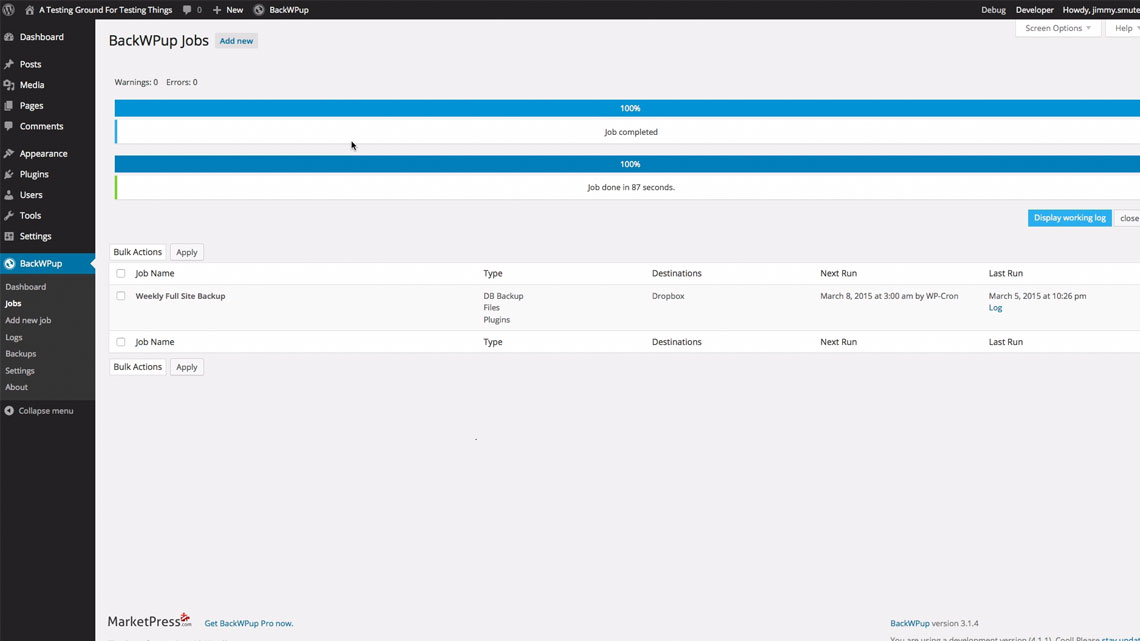Open the Comments menu item
This screenshot has width=1140, height=641.
41,126
